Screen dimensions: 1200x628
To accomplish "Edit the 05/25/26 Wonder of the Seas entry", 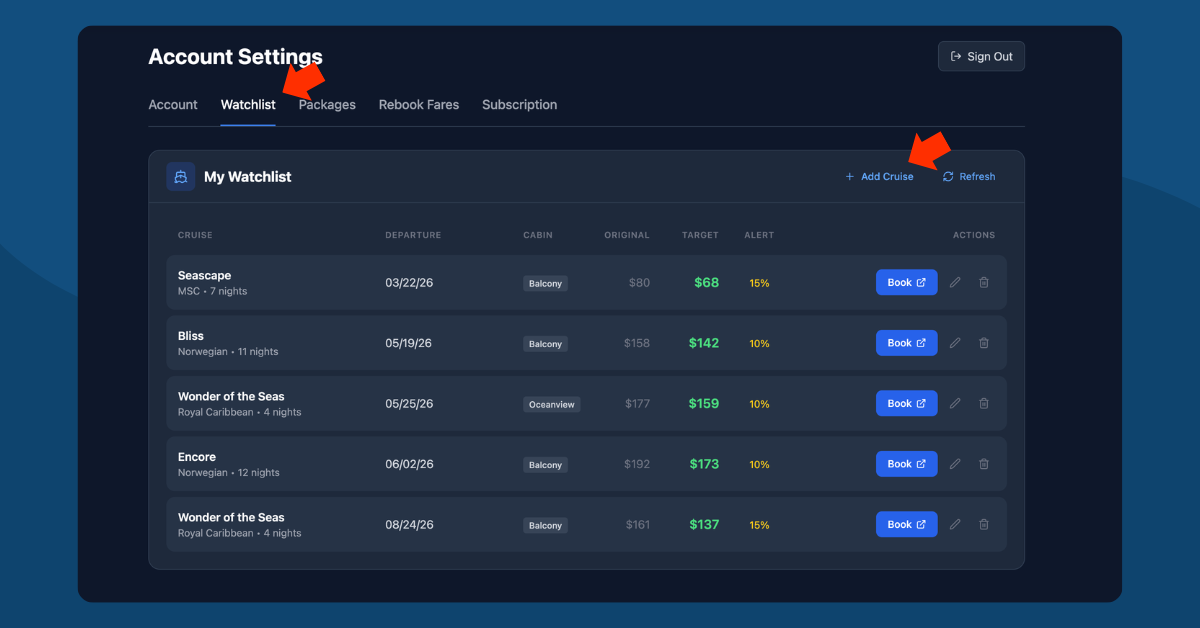I will (x=955, y=404).
